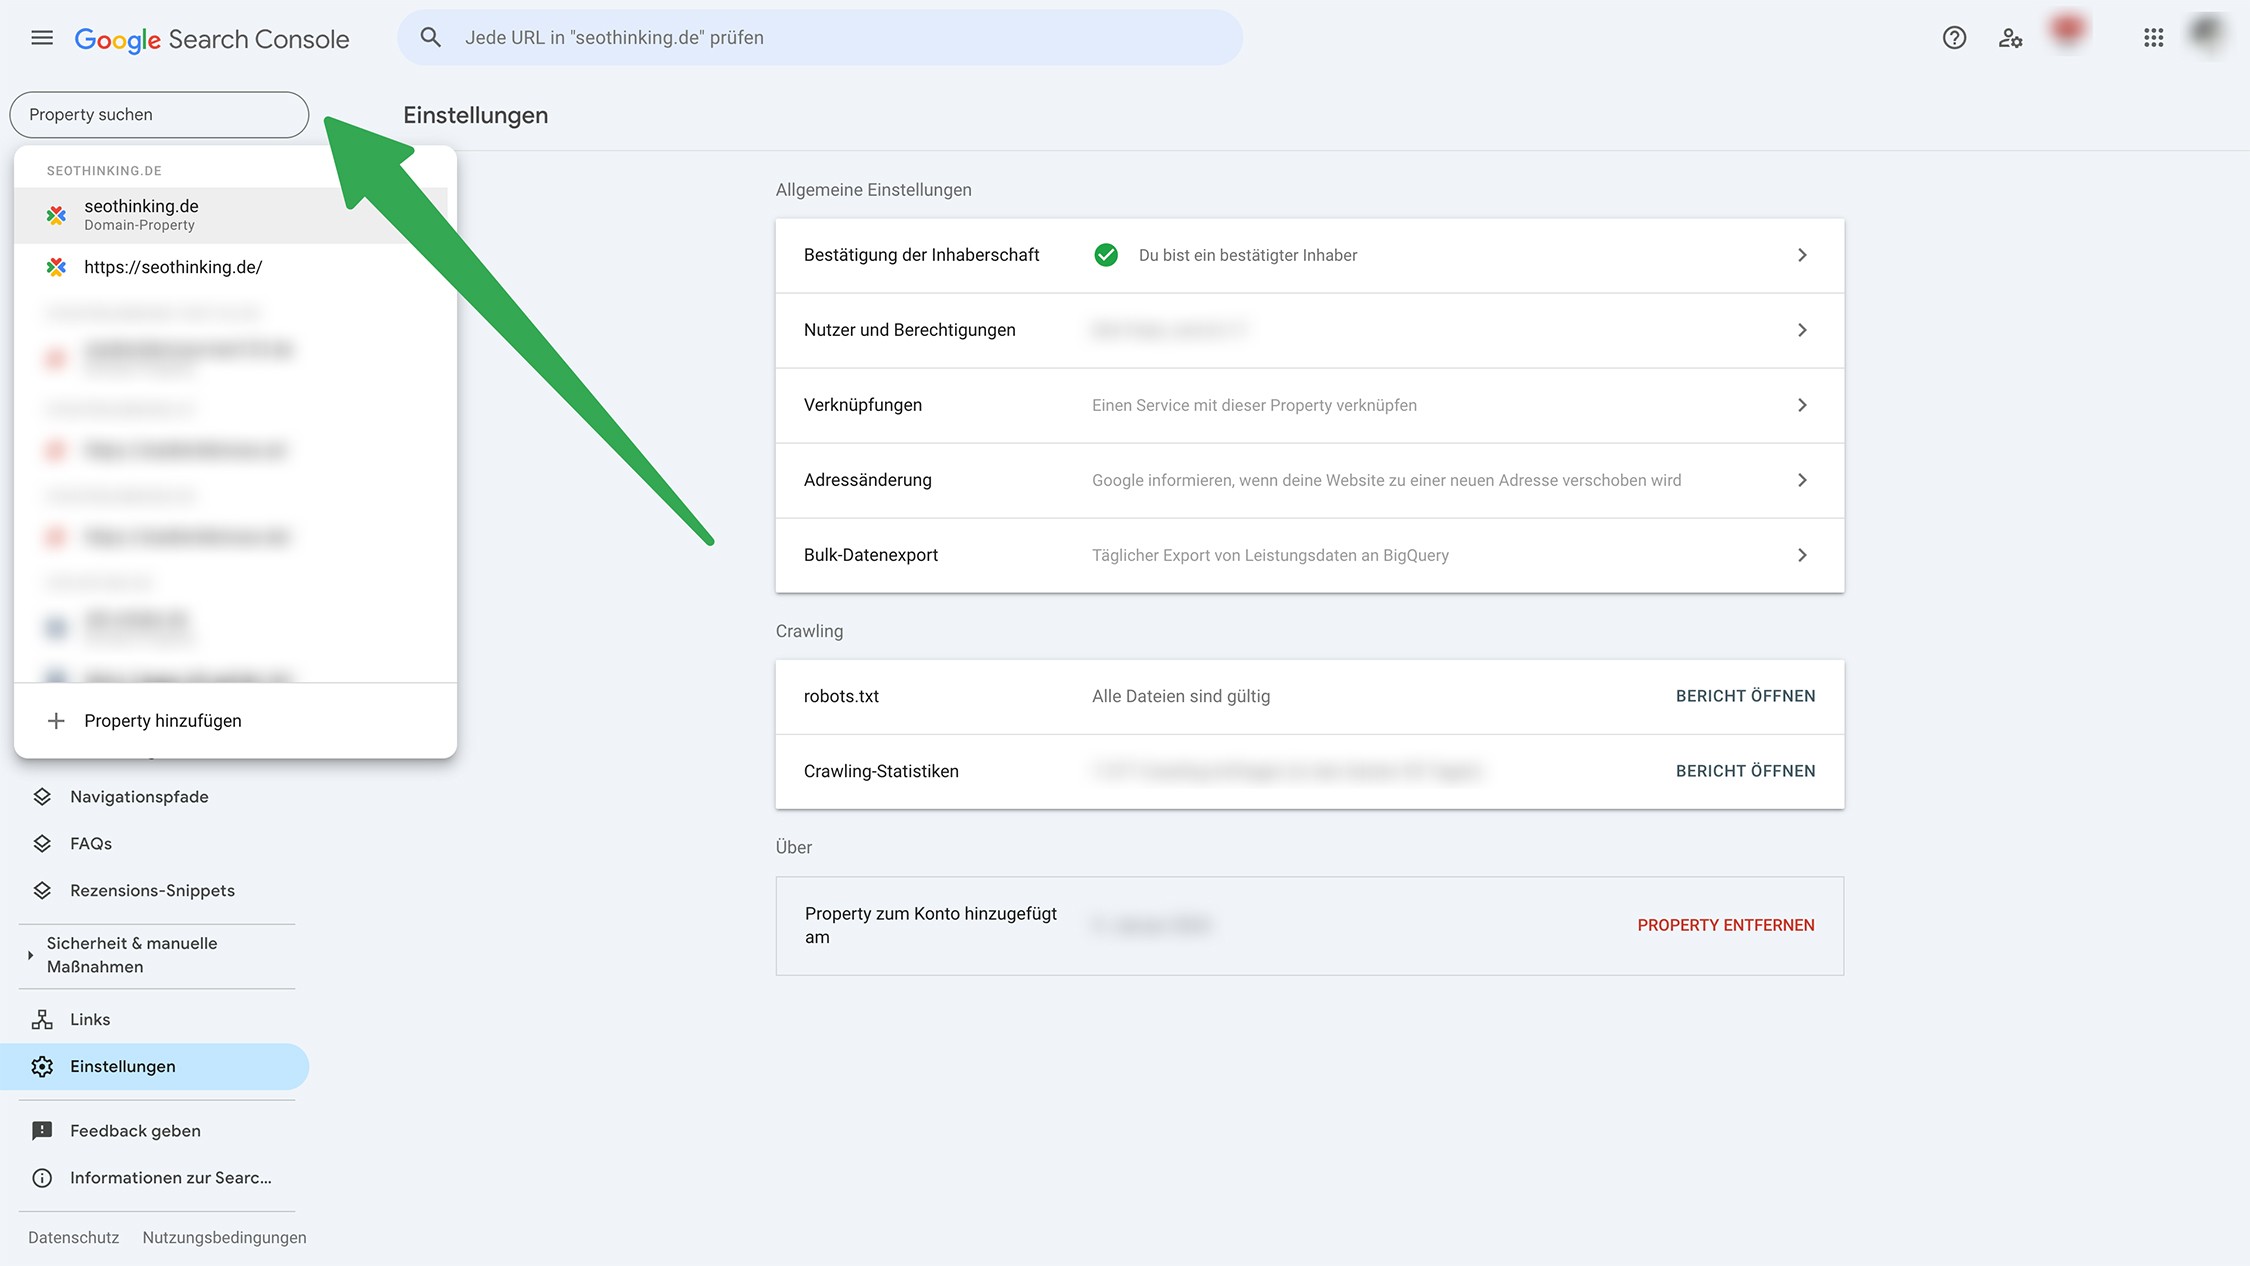Click the Links network icon
2250x1266 pixels.
42,1019
